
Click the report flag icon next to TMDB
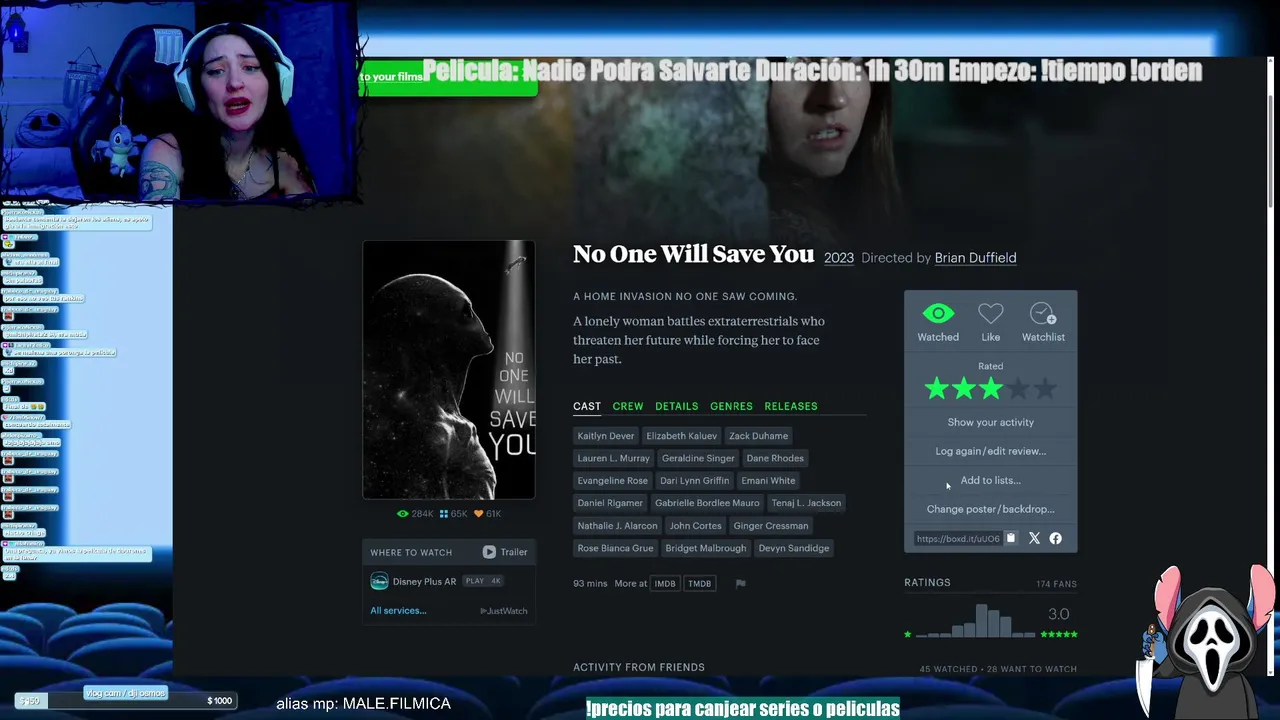point(740,584)
